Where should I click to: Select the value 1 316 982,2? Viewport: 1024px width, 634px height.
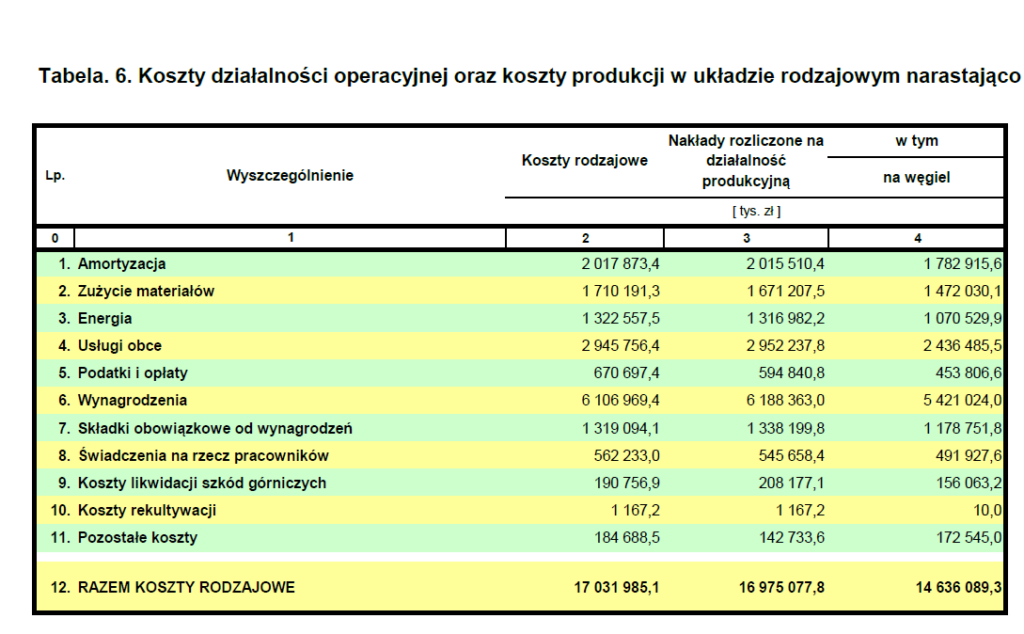[785, 319]
